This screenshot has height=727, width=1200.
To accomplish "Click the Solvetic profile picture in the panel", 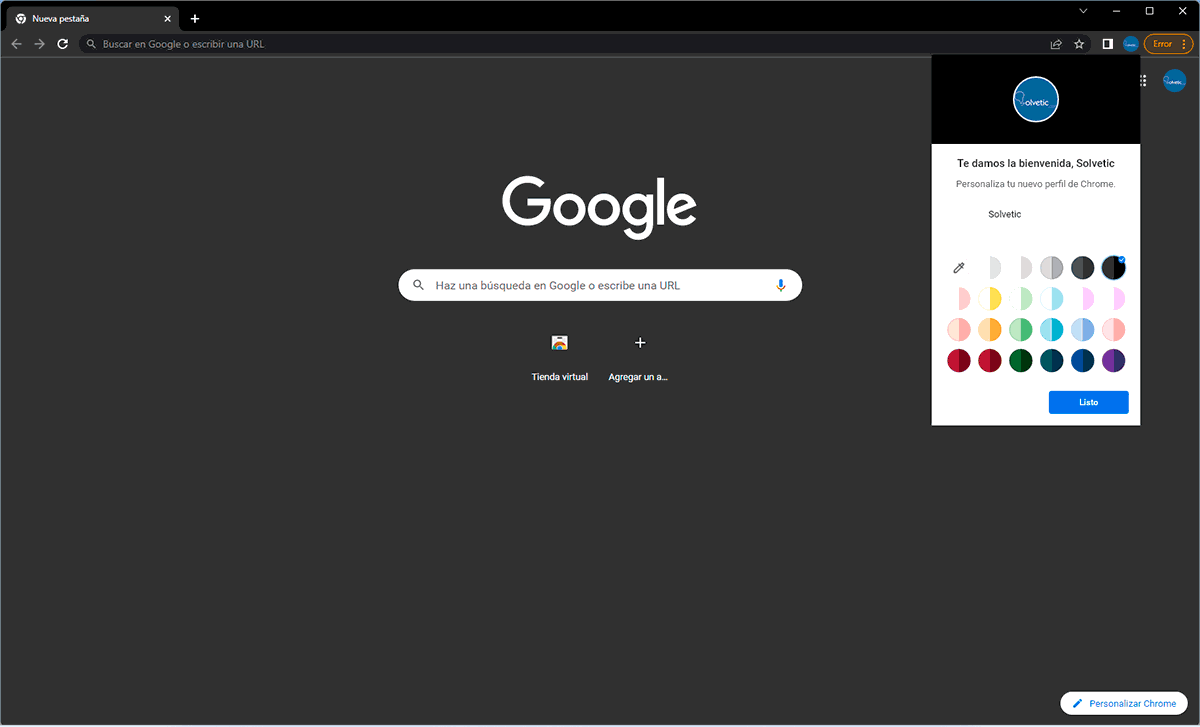I will click(x=1036, y=100).
